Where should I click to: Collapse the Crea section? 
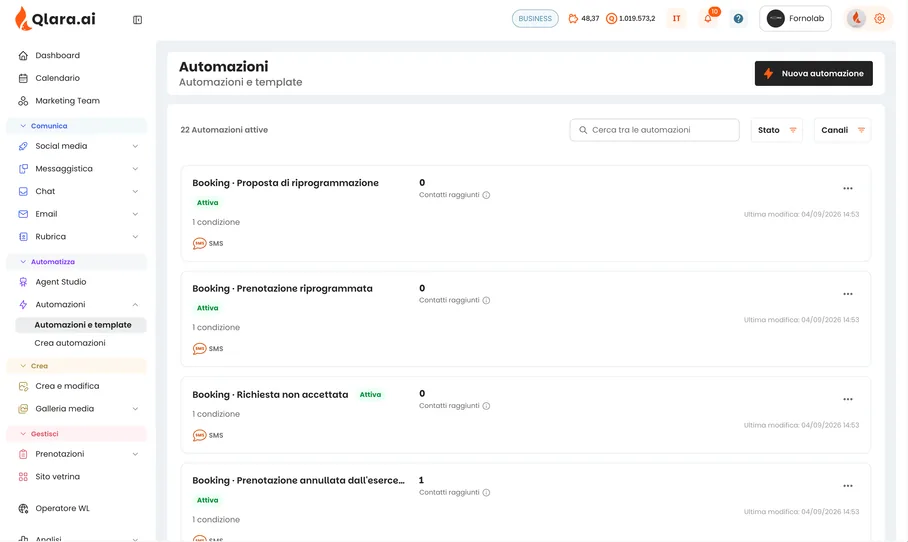tap(76, 366)
